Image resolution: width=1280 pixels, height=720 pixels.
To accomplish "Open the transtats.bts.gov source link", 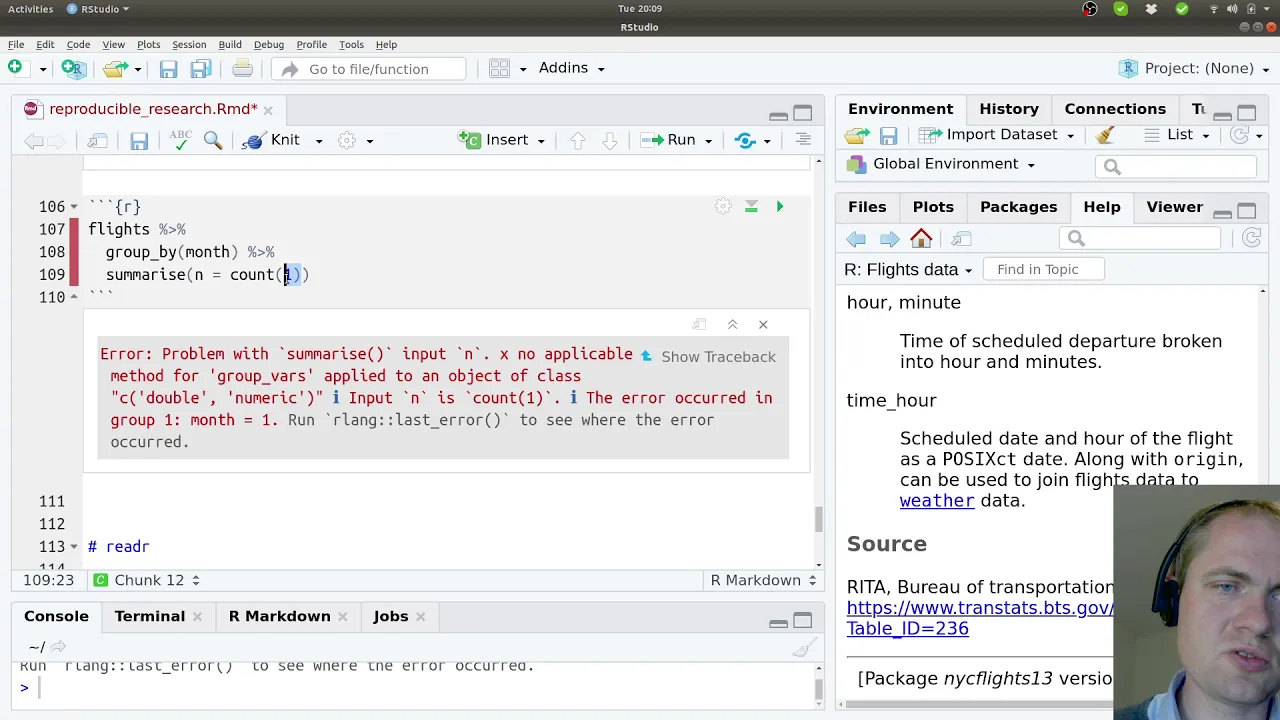I will click(x=980, y=618).
